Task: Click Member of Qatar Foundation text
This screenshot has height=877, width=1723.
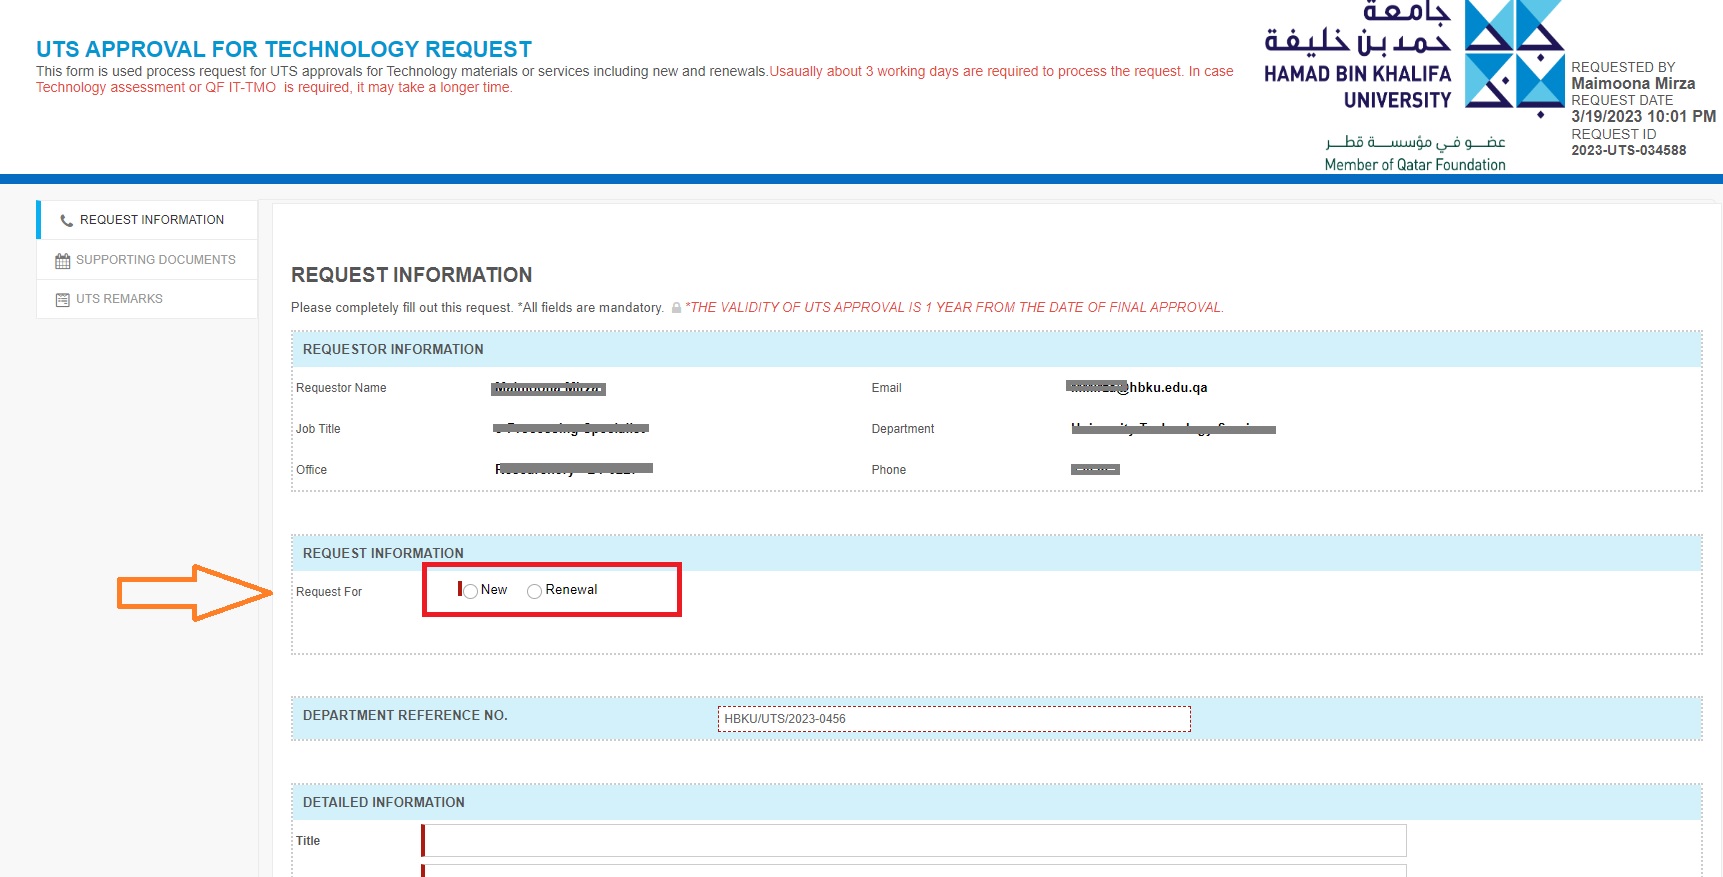Action: [1415, 165]
